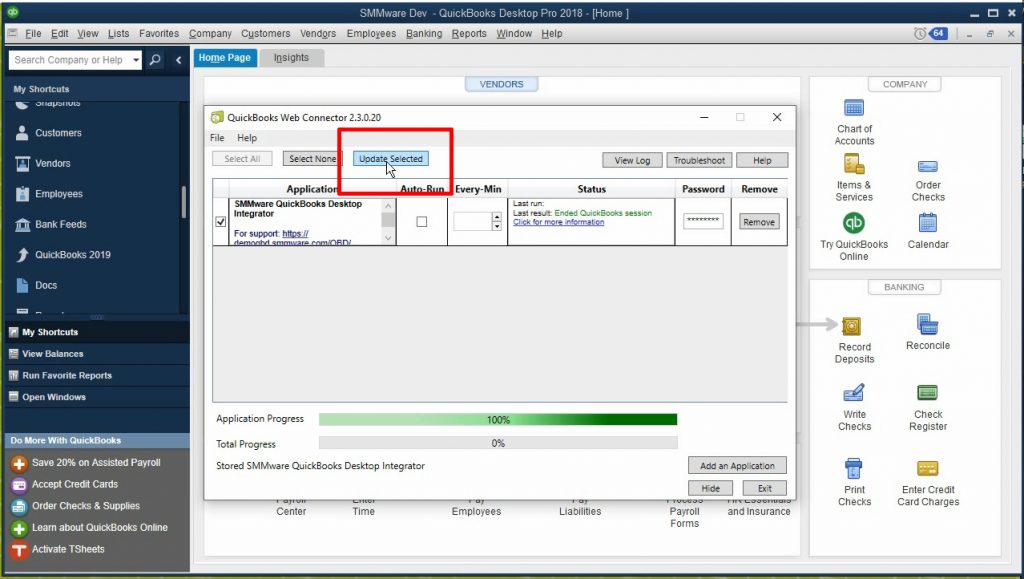Open the Banking menu
Image resolution: width=1024 pixels, height=579 pixels.
pos(423,33)
